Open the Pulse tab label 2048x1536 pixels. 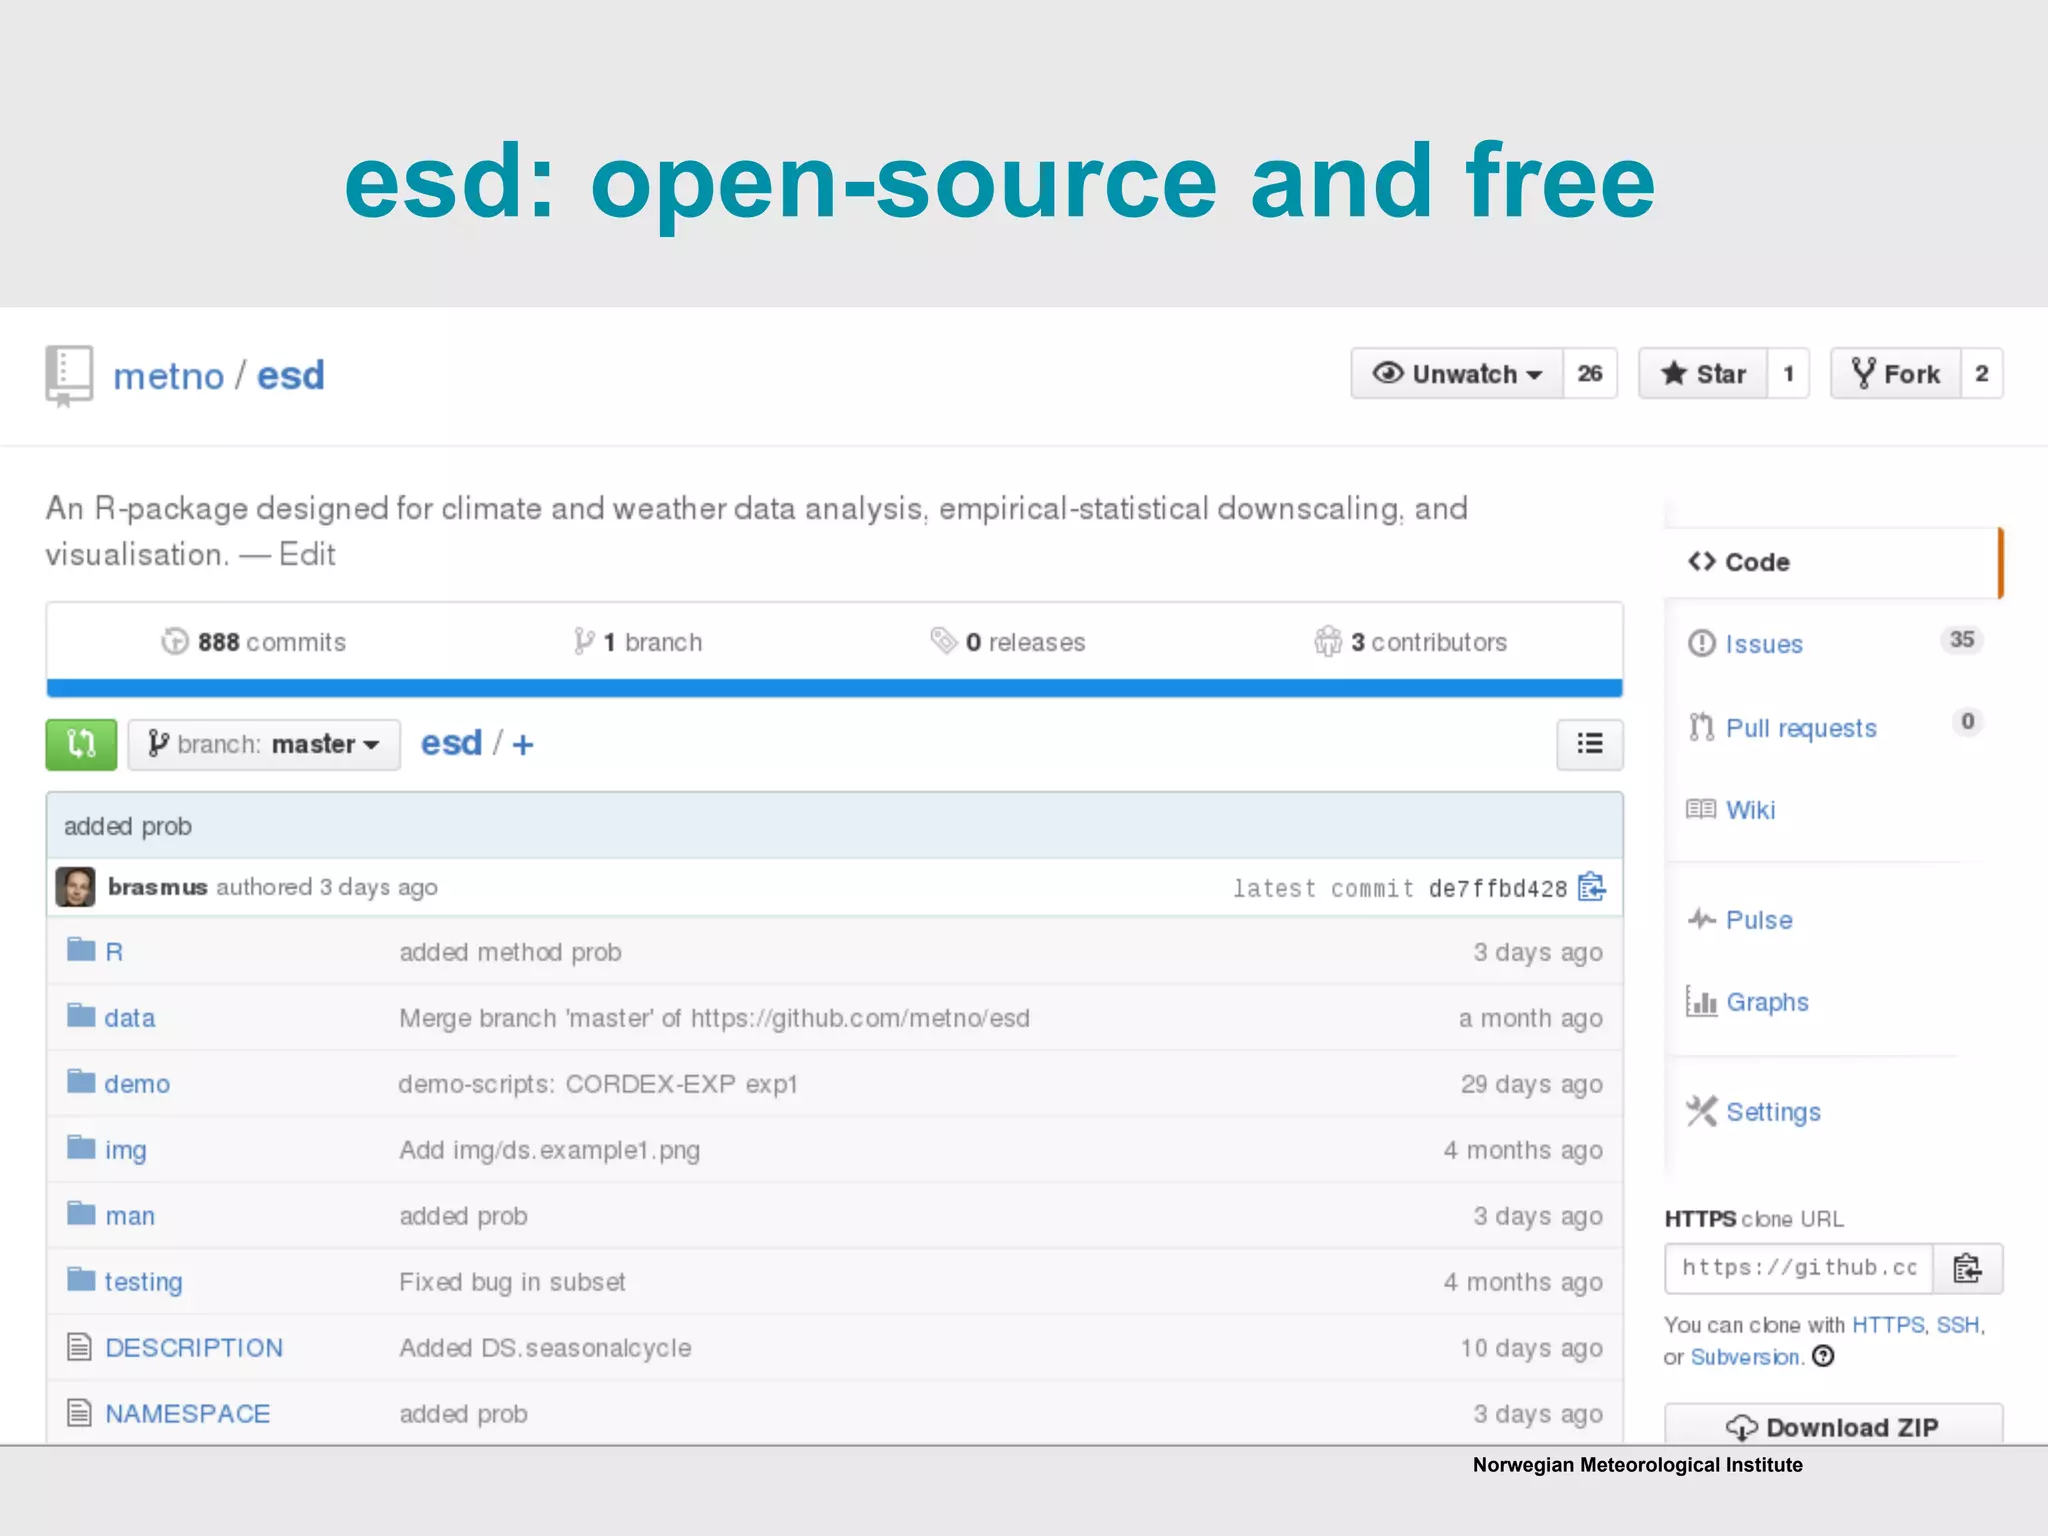1759,920
